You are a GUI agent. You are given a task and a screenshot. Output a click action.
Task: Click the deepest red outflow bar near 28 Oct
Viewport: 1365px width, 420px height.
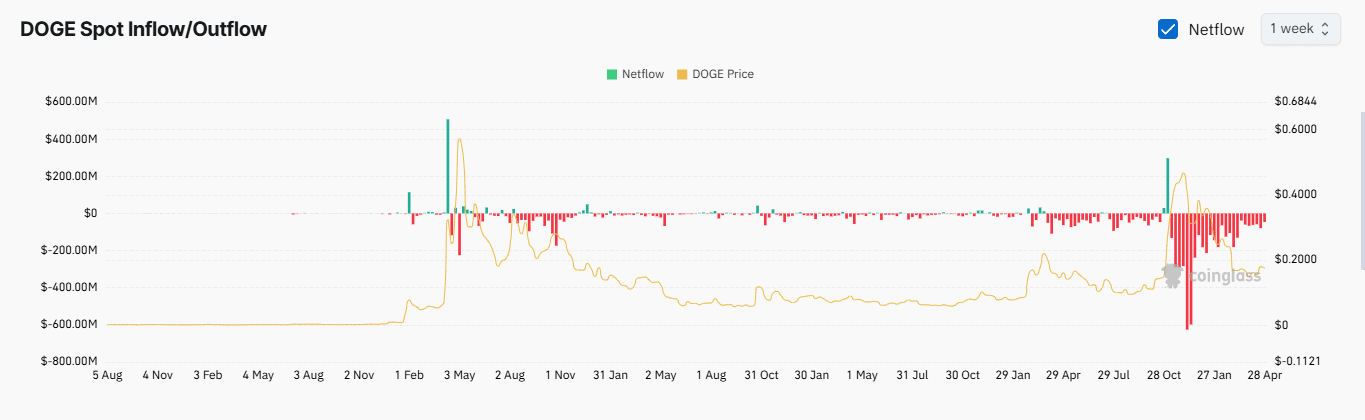tap(1187, 271)
